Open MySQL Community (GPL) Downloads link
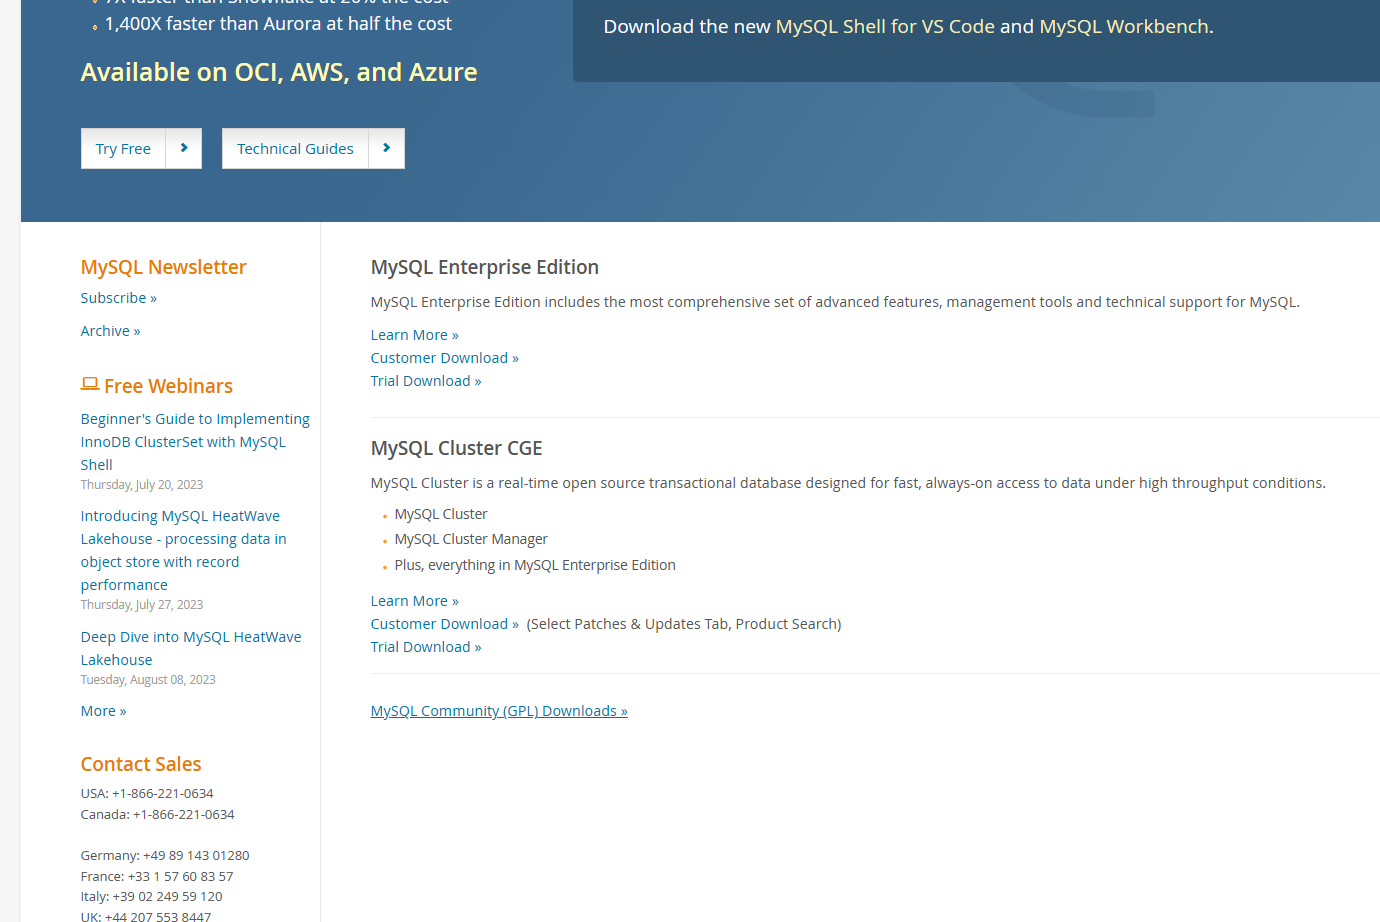The image size is (1380, 922). click(499, 711)
